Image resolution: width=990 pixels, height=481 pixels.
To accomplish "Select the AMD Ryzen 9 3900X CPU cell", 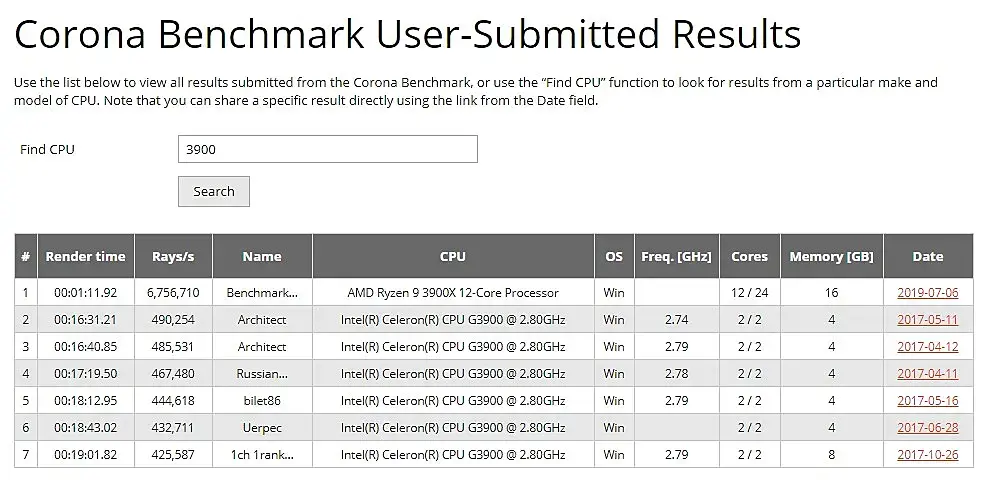I will (x=453, y=293).
